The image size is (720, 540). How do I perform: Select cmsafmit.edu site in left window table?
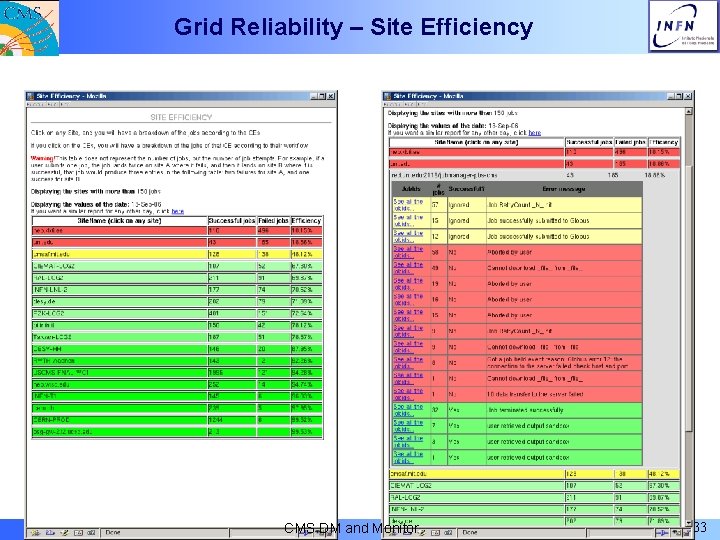pyautogui.click(x=119, y=254)
